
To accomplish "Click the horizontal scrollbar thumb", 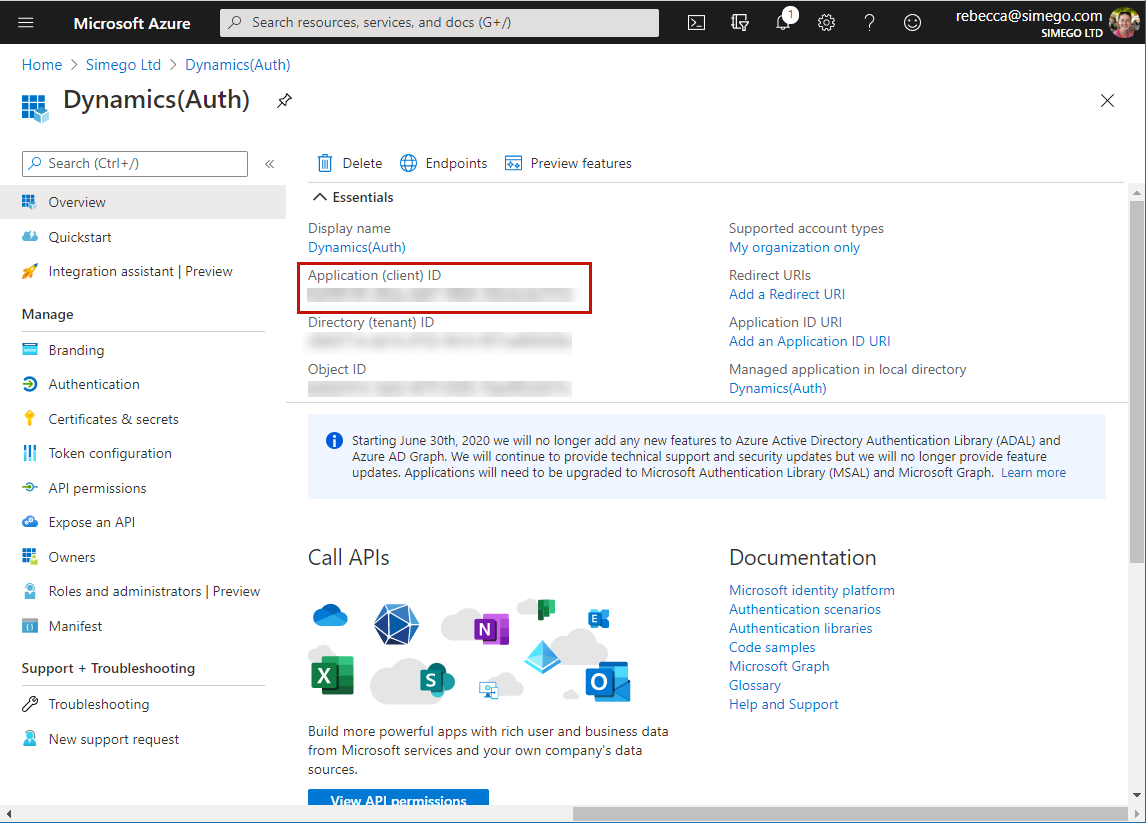I will pos(850,813).
